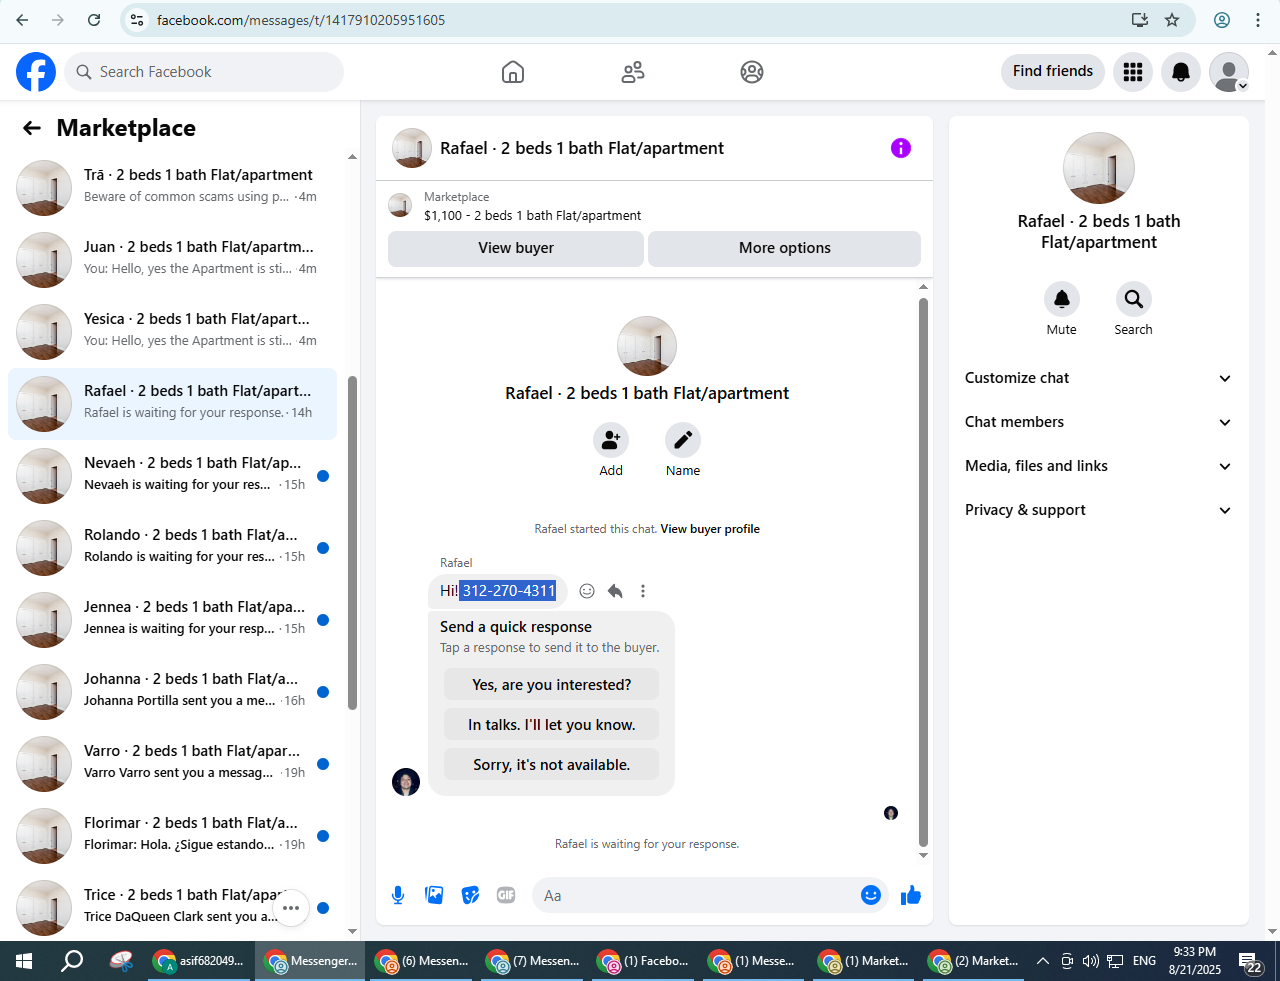The image size is (1280, 981).
Task: Expand Customize chat section
Action: click(1099, 378)
